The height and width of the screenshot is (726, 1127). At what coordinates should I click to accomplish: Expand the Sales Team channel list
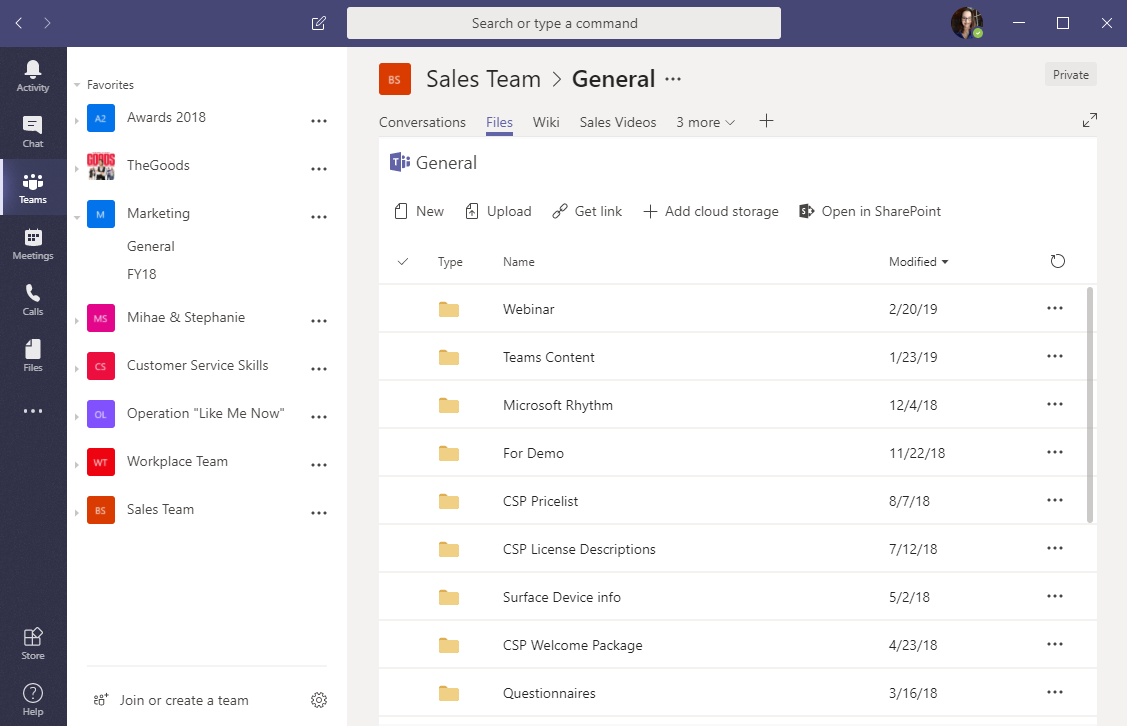tap(77, 512)
